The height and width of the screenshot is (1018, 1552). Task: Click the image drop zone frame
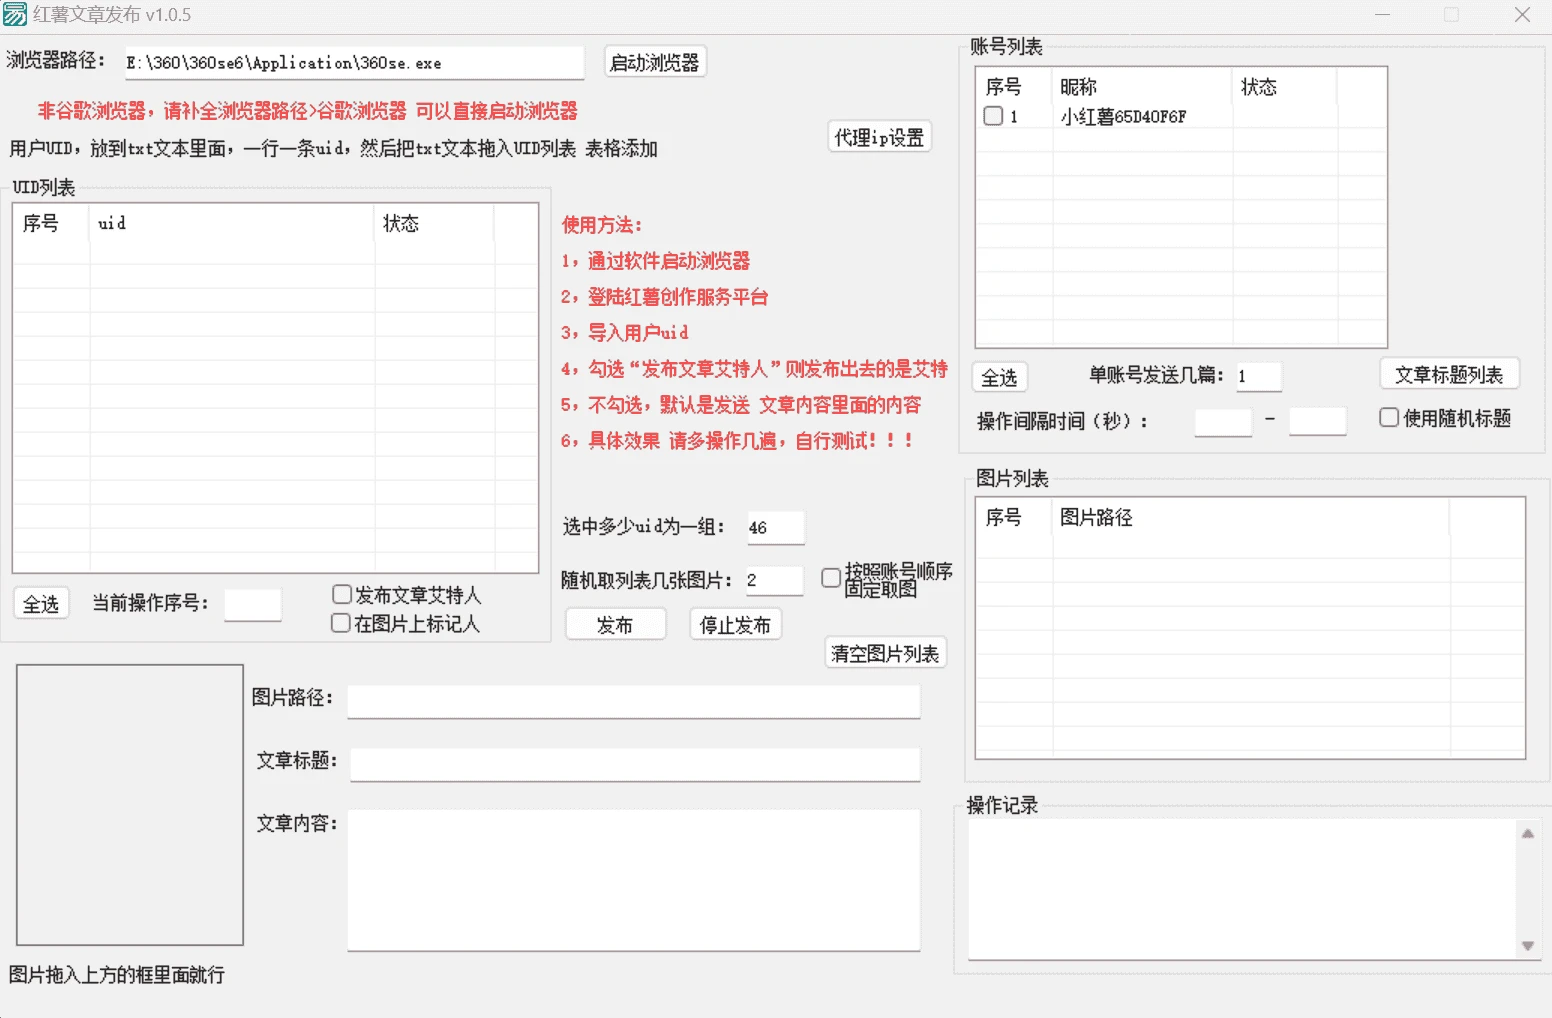pos(128,803)
